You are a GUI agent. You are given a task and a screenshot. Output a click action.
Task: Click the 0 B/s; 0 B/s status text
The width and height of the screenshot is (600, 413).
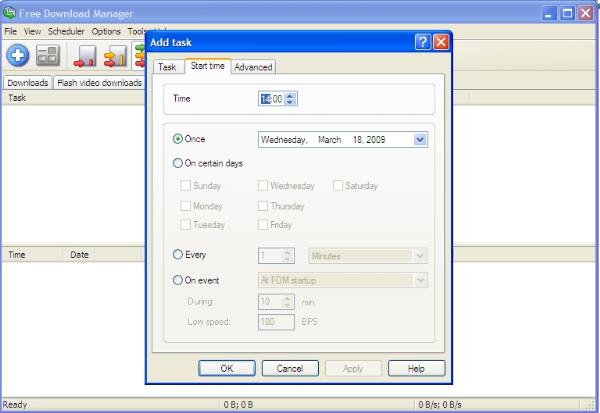(x=440, y=405)
